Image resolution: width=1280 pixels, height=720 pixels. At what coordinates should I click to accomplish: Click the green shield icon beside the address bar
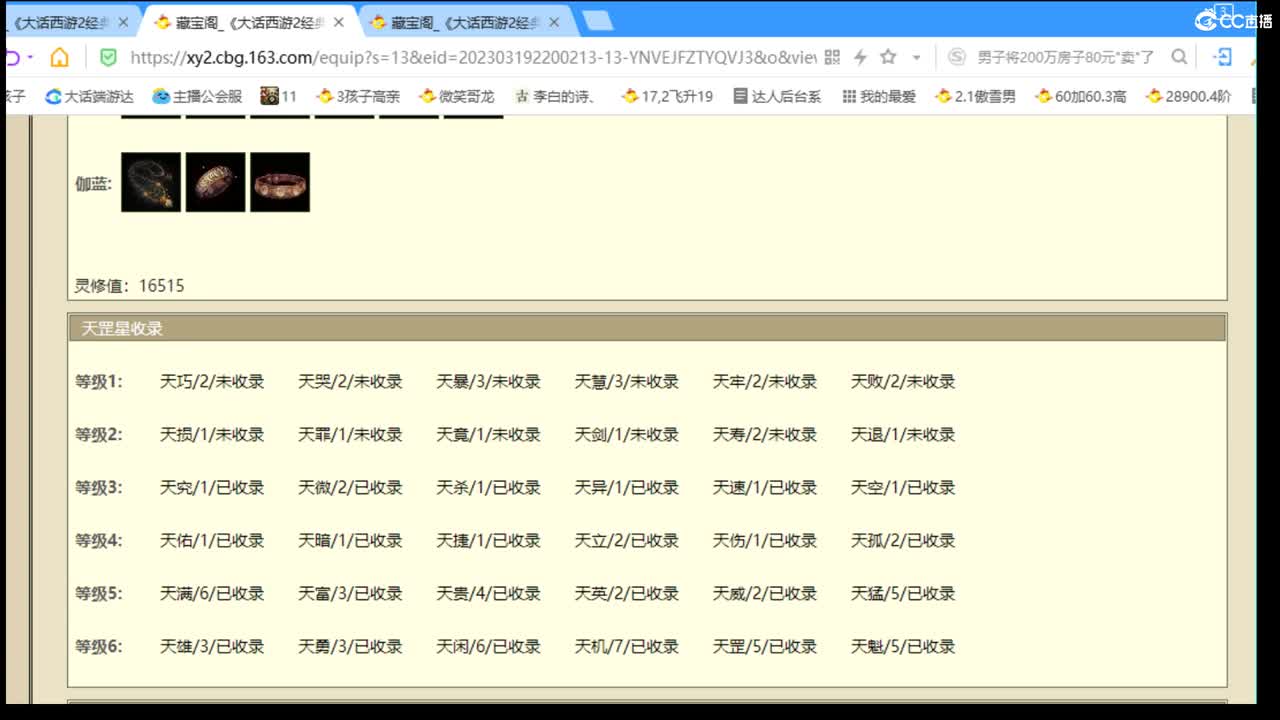tap(107, 57)
